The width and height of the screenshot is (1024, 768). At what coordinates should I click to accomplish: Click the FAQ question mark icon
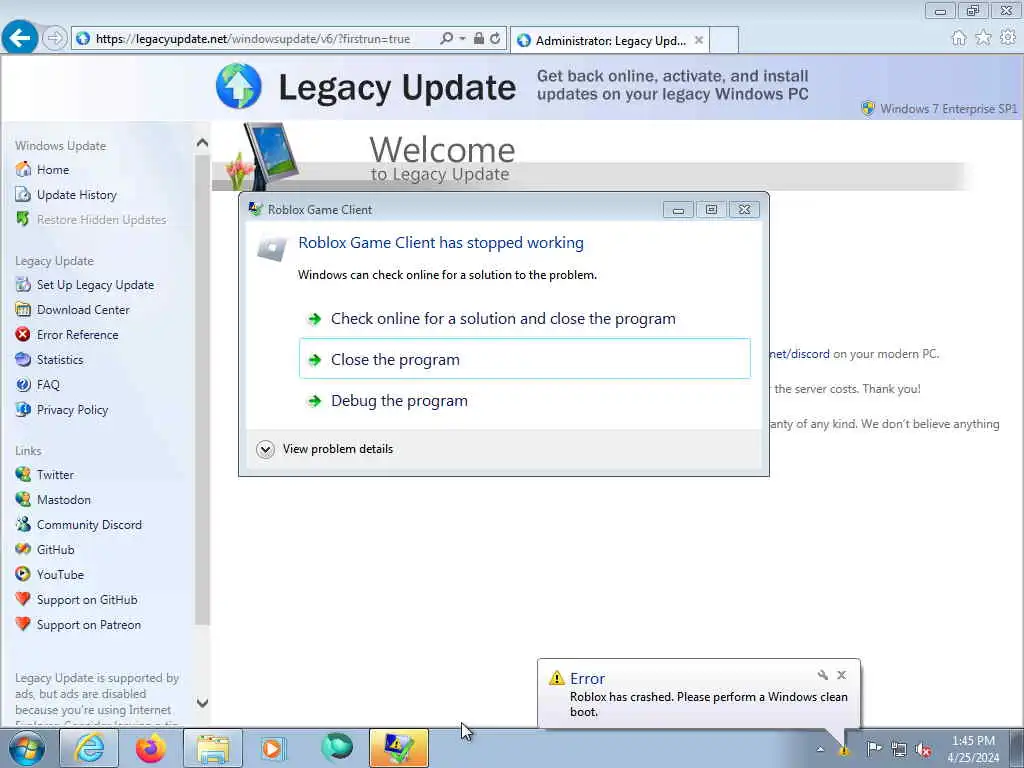tap(23, 385)
